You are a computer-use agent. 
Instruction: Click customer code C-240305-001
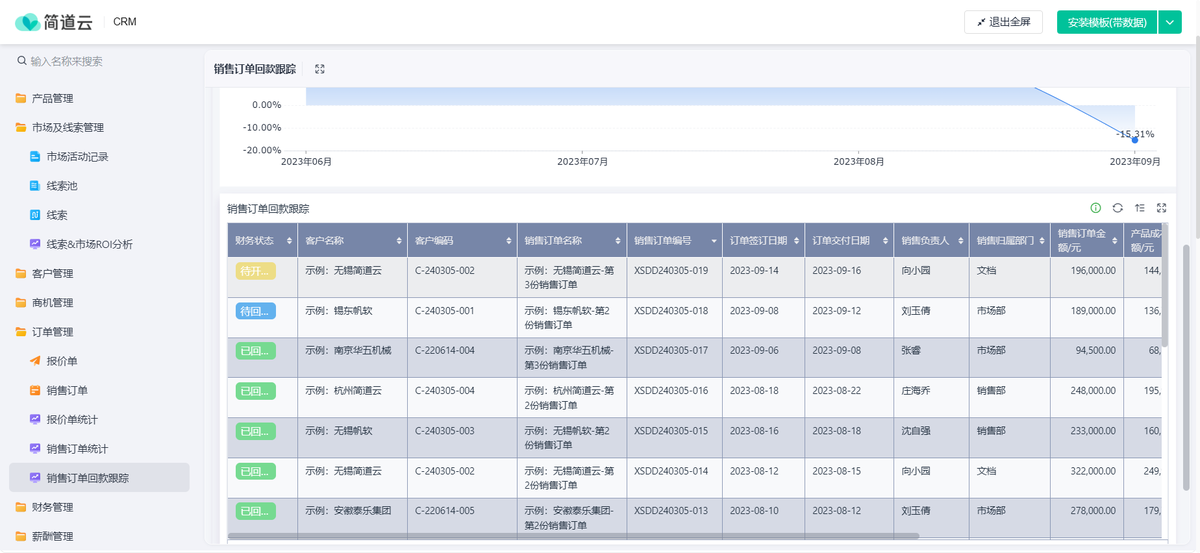tap(444, 311)
